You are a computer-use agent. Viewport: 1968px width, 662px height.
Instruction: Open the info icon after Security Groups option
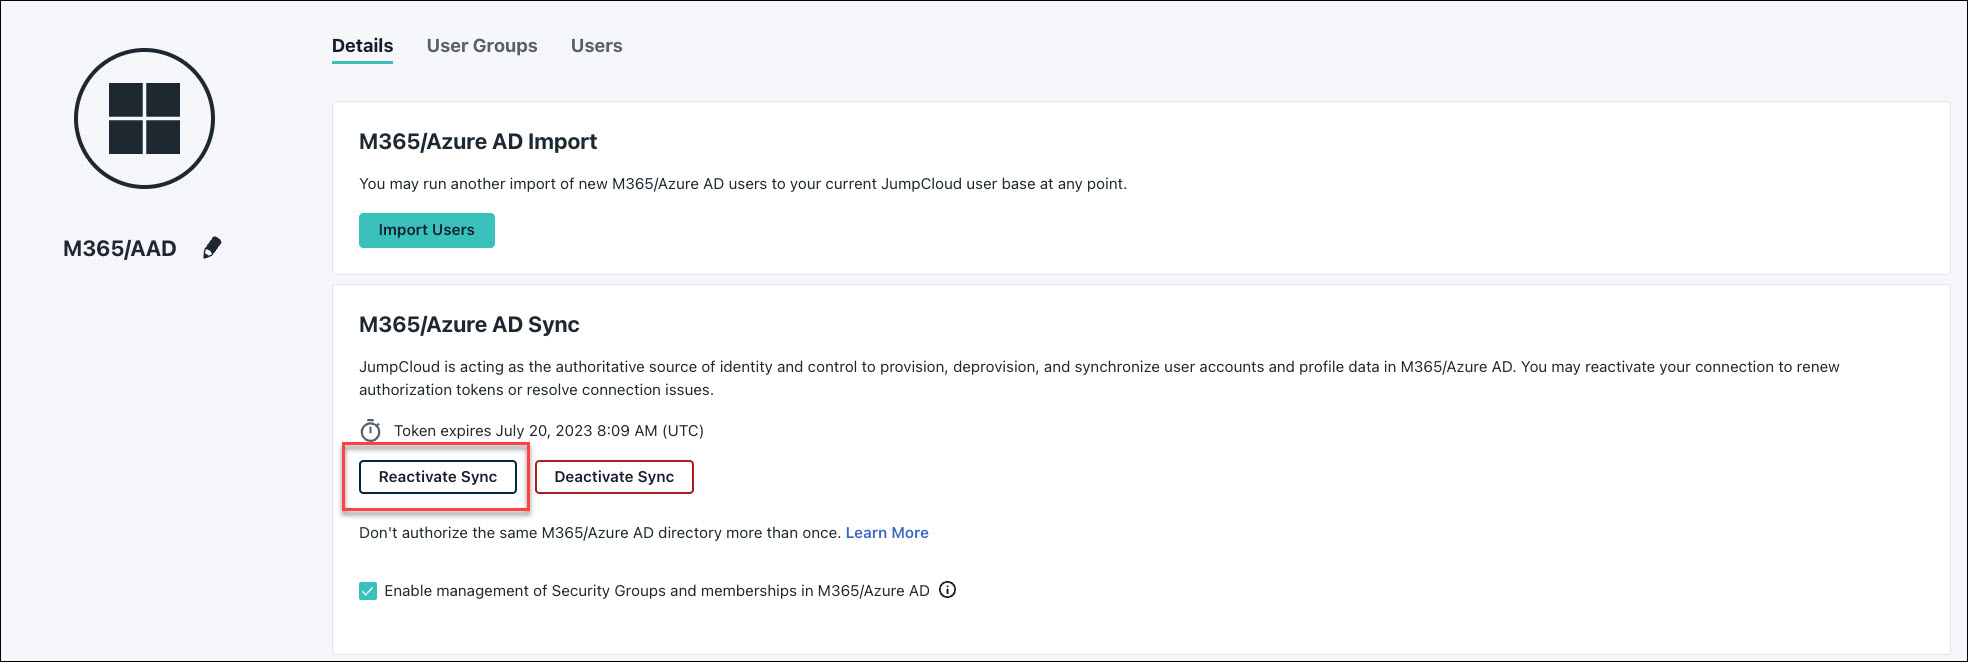(x=948, y=590)
